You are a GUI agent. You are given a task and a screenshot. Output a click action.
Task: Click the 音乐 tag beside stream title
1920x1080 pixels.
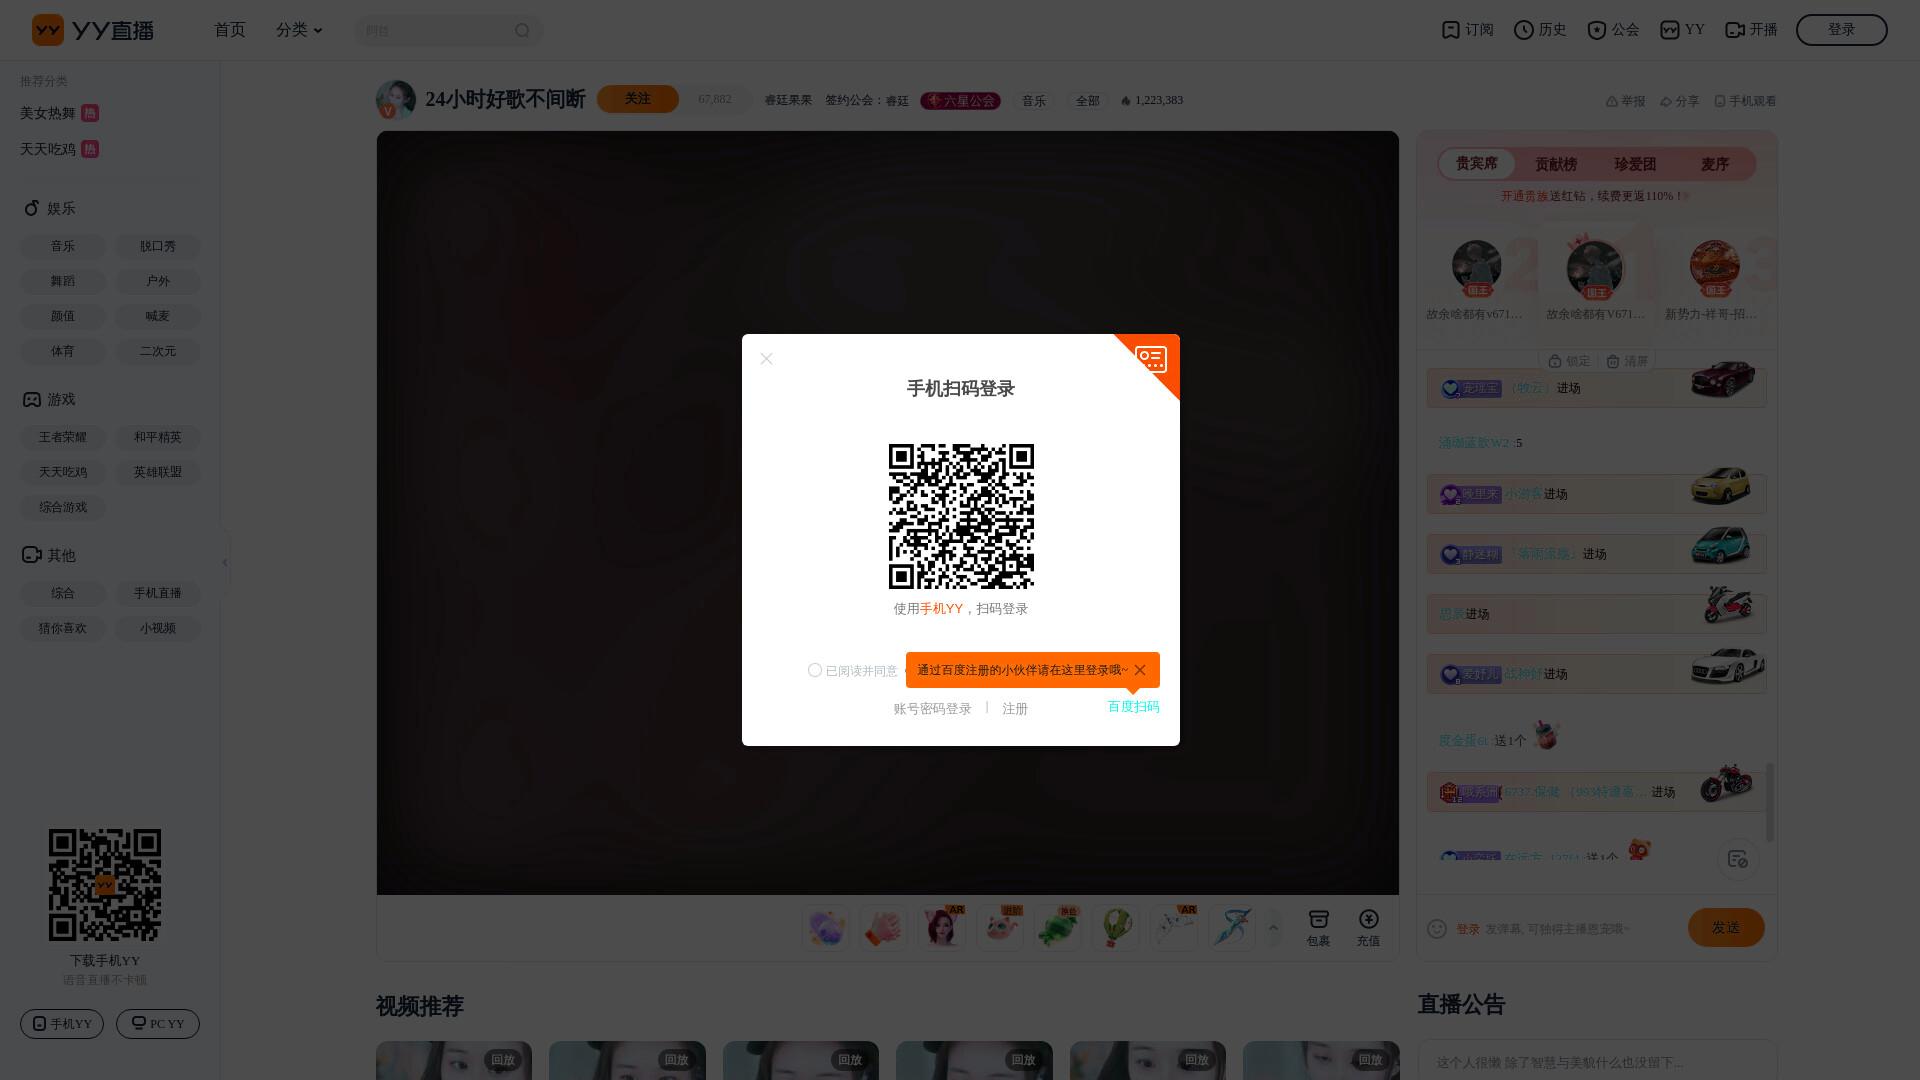coord(1033,101)
